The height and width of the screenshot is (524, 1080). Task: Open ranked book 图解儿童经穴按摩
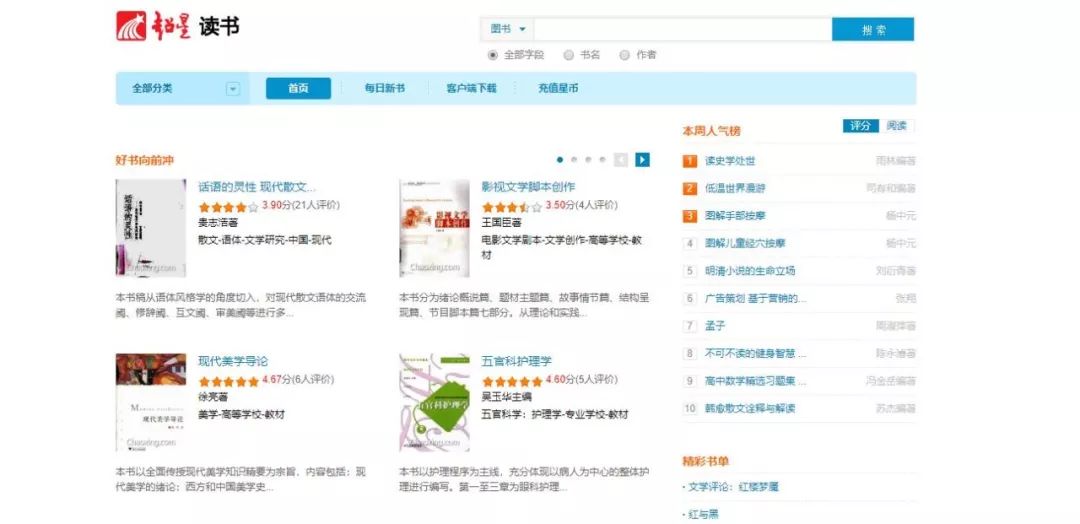745,243
